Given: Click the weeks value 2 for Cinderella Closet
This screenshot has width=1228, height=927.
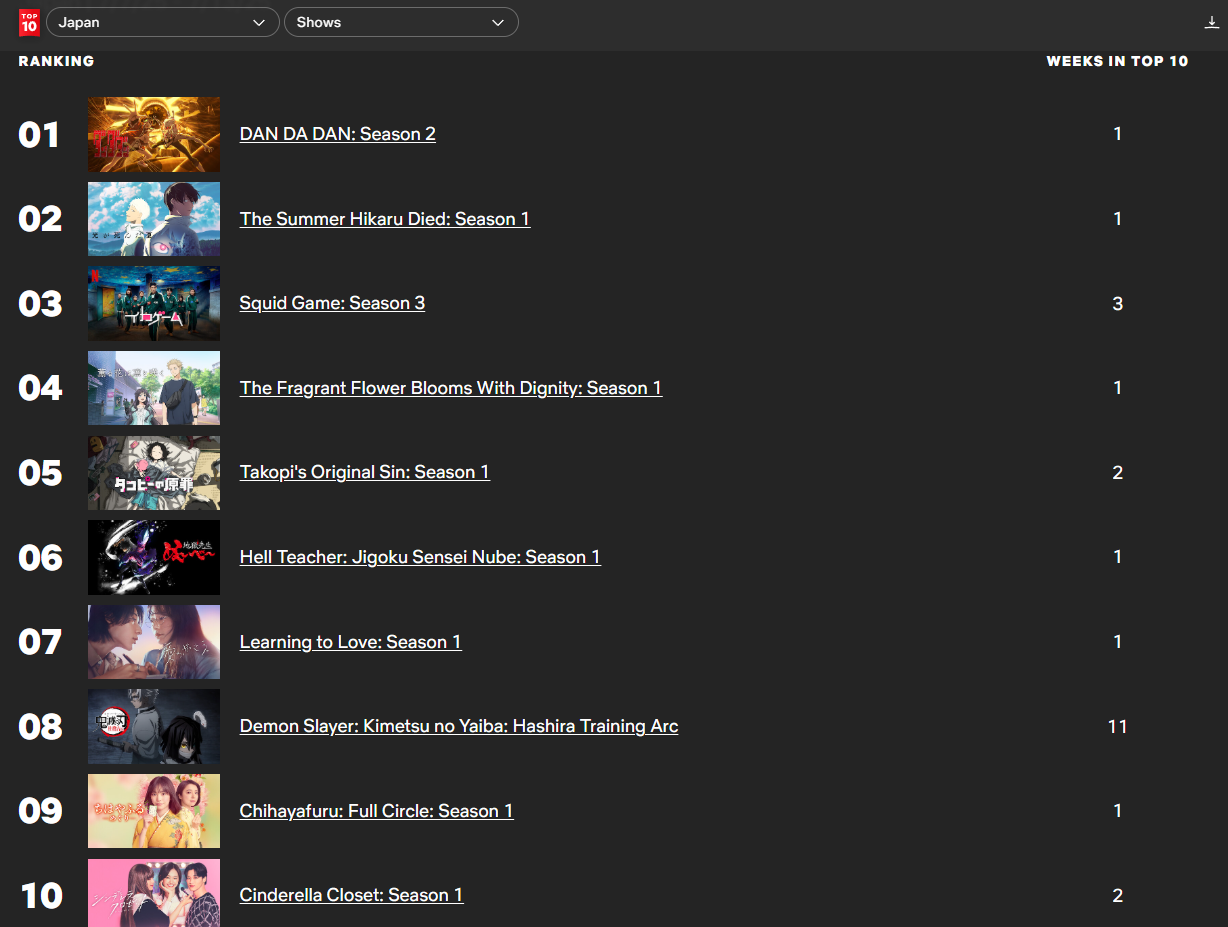Looking at the screenshot, I should 1118,896.
